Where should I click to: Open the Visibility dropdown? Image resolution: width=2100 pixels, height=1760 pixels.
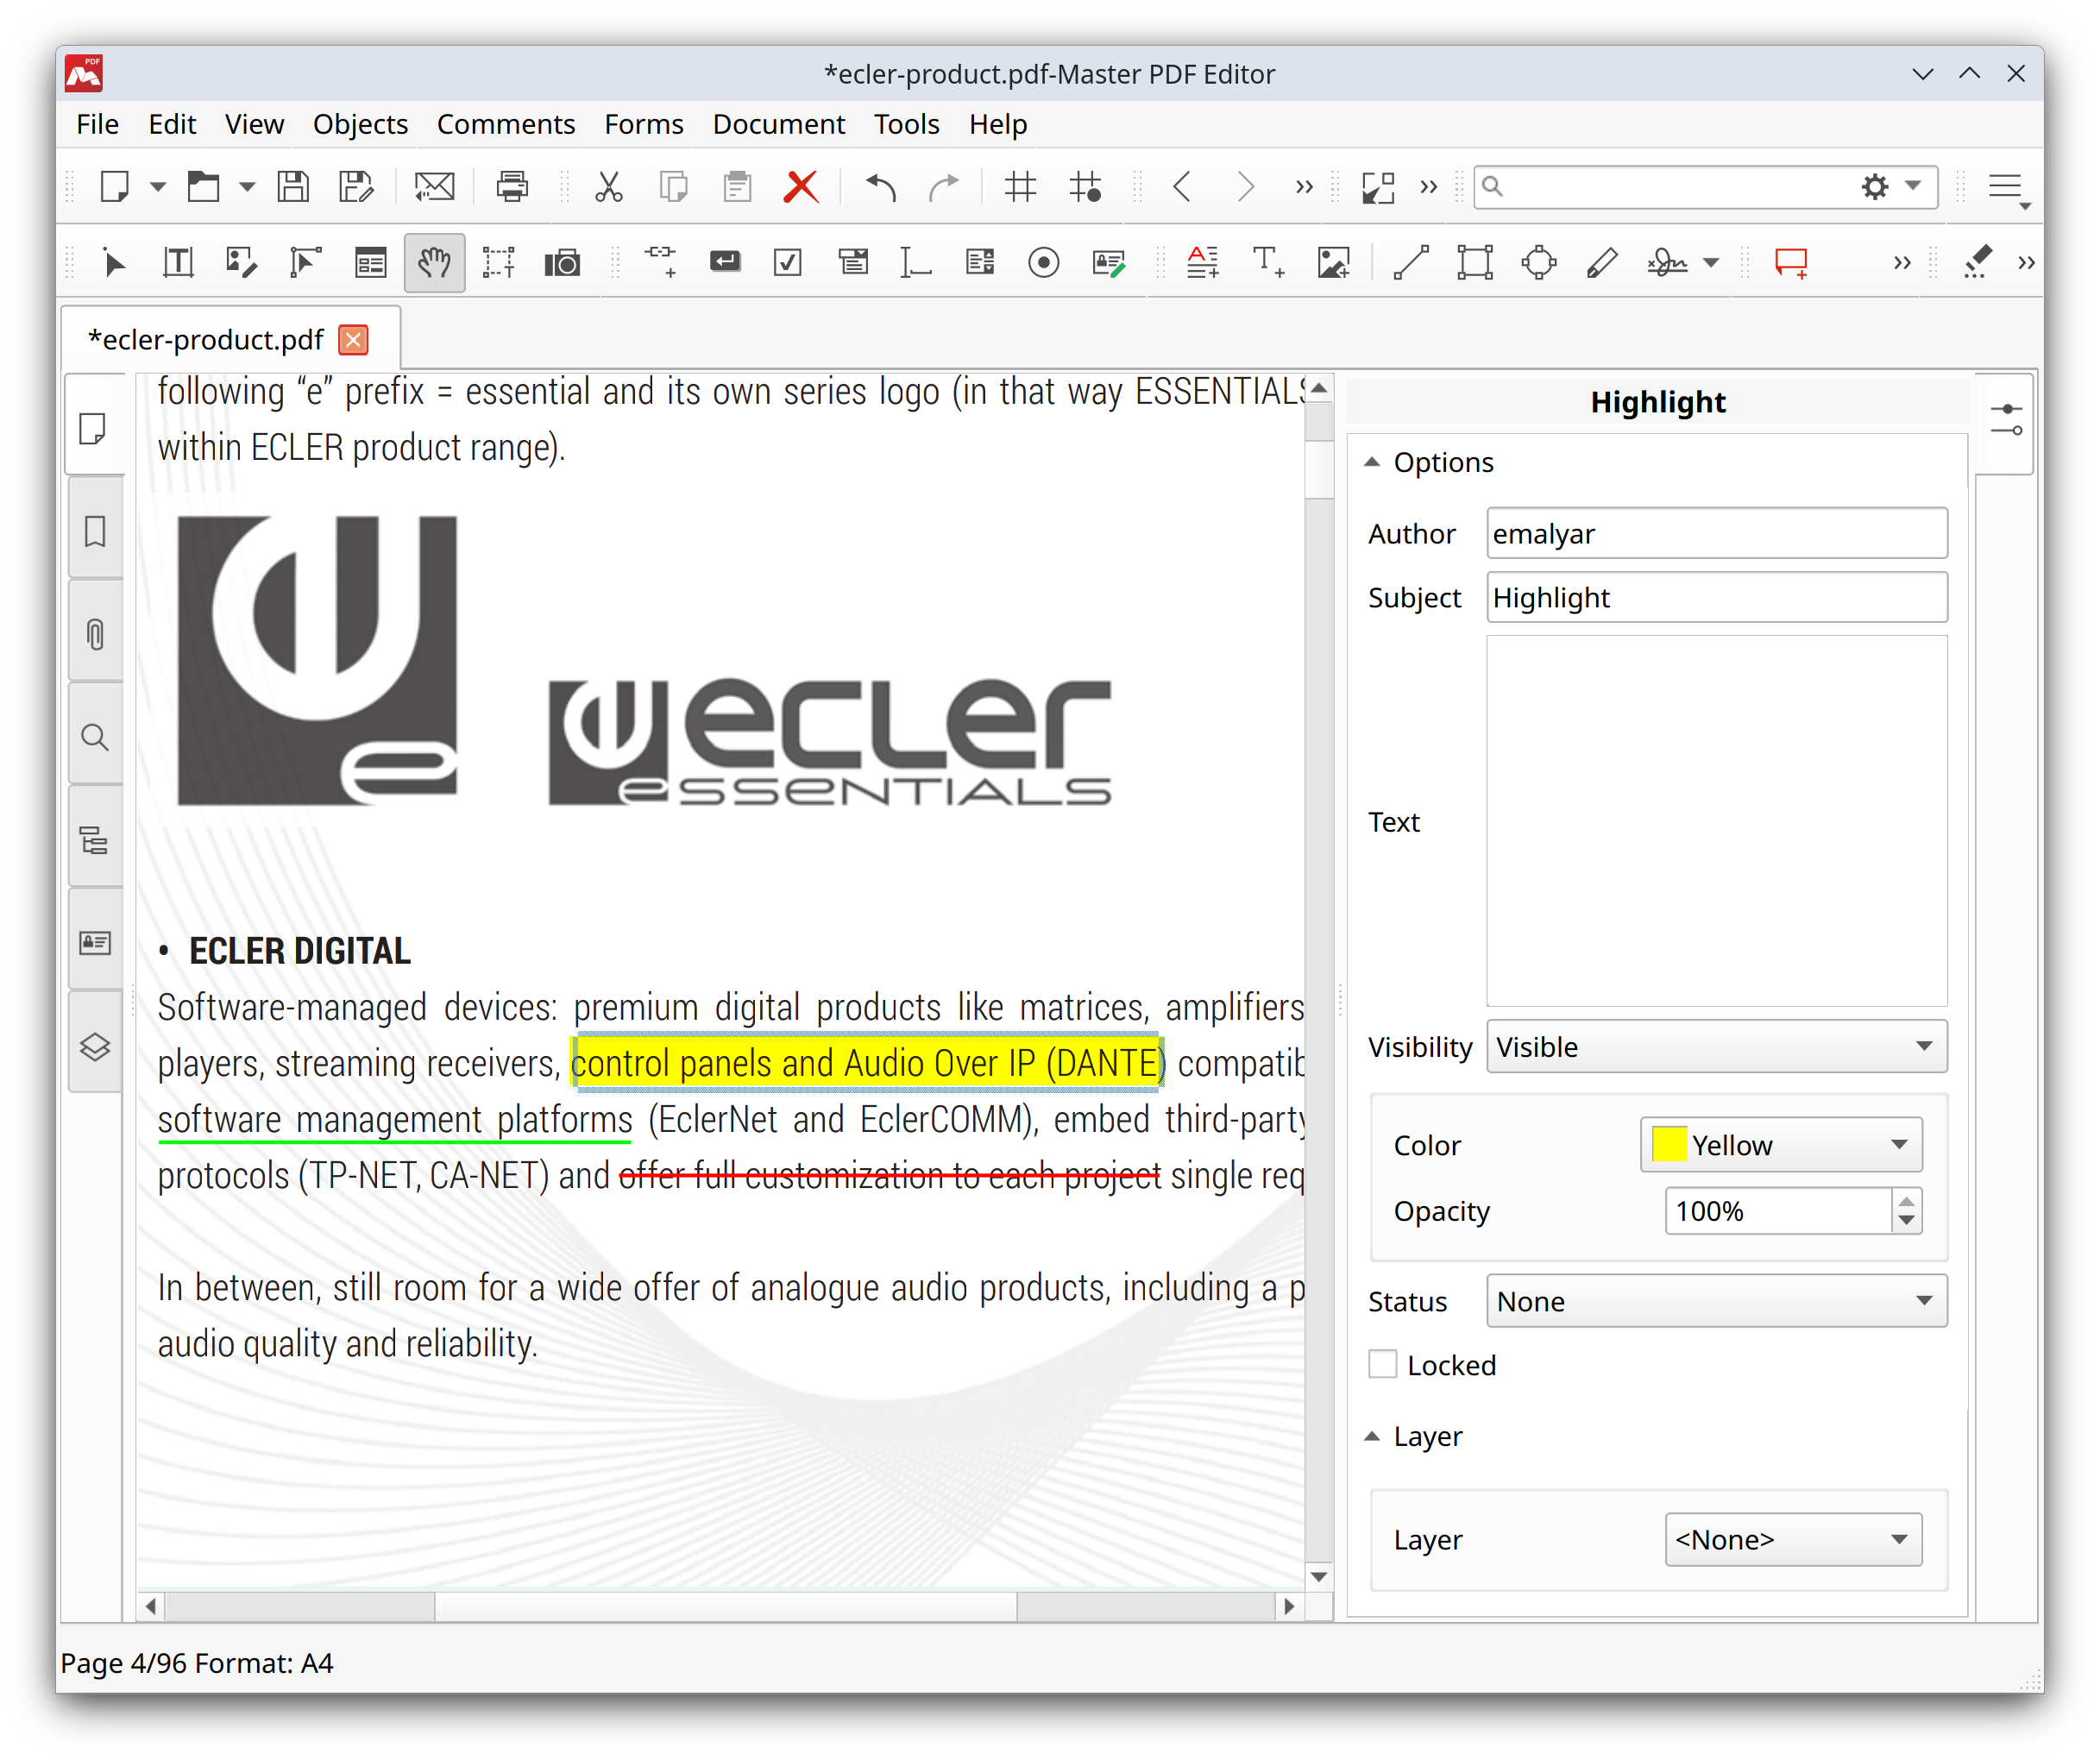1715,1047
